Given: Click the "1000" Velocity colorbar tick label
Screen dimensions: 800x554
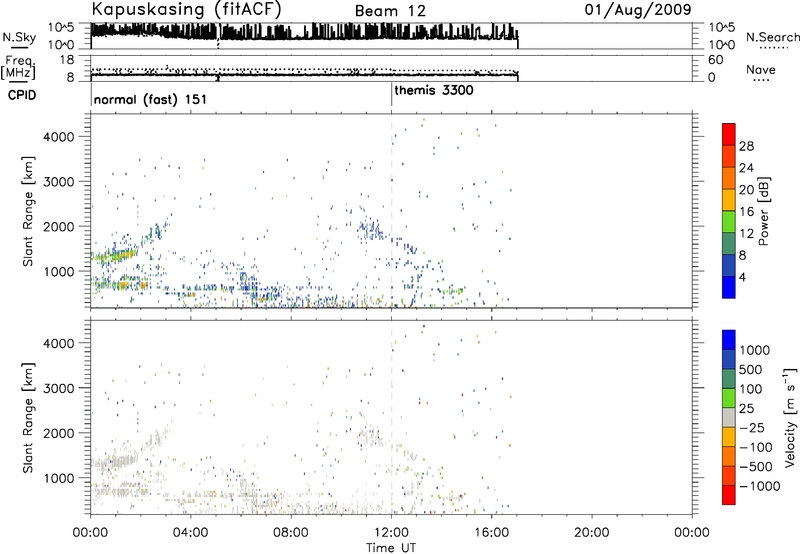Looking at the screenshot, I should pyautogui.click(x=755, y=350).
